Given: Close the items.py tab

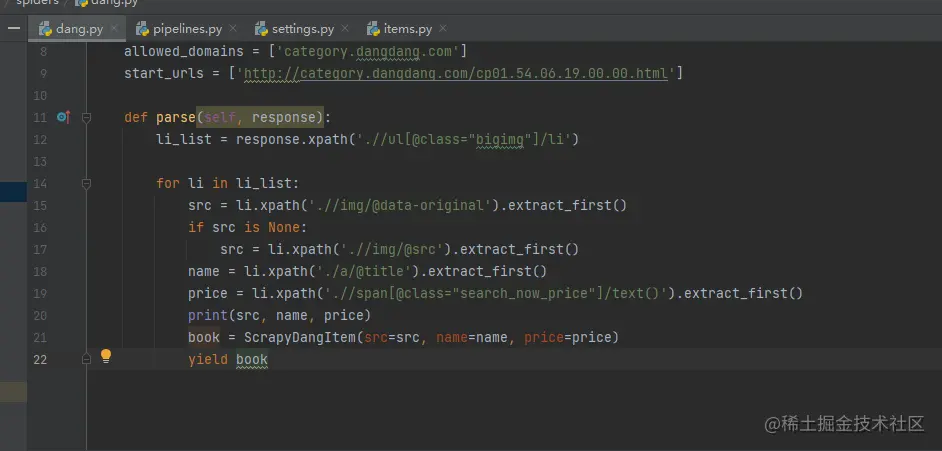Looking at the screenshot, I should point(443,28).
